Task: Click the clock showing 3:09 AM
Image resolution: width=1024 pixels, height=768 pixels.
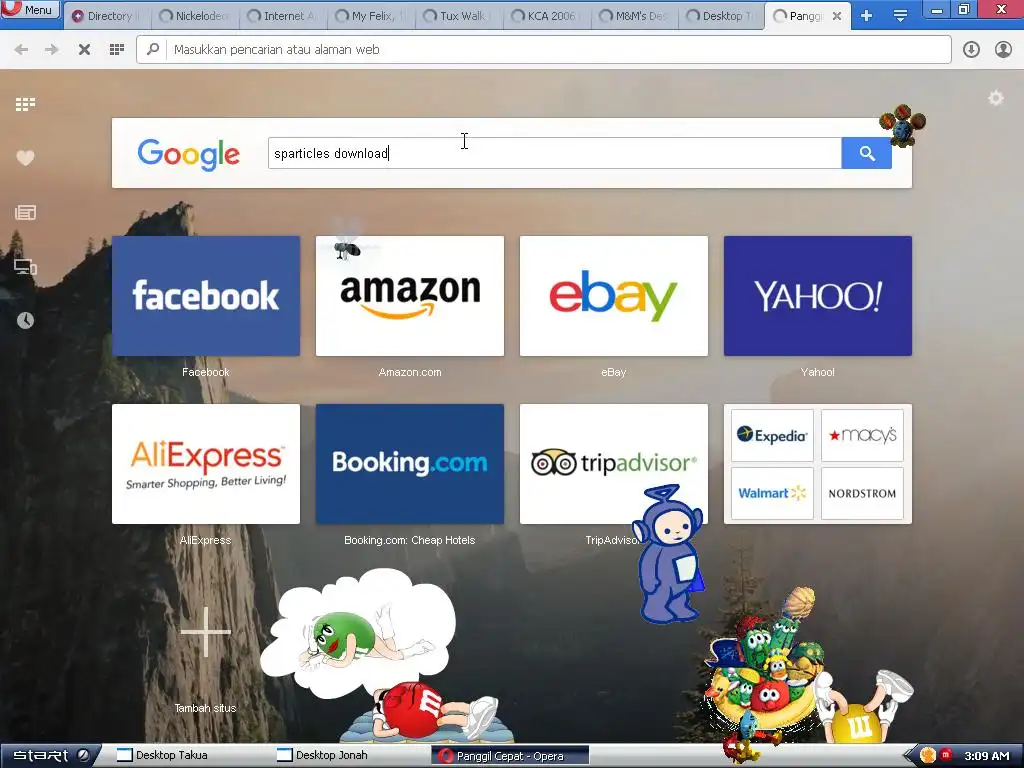Action: point(986,756)
